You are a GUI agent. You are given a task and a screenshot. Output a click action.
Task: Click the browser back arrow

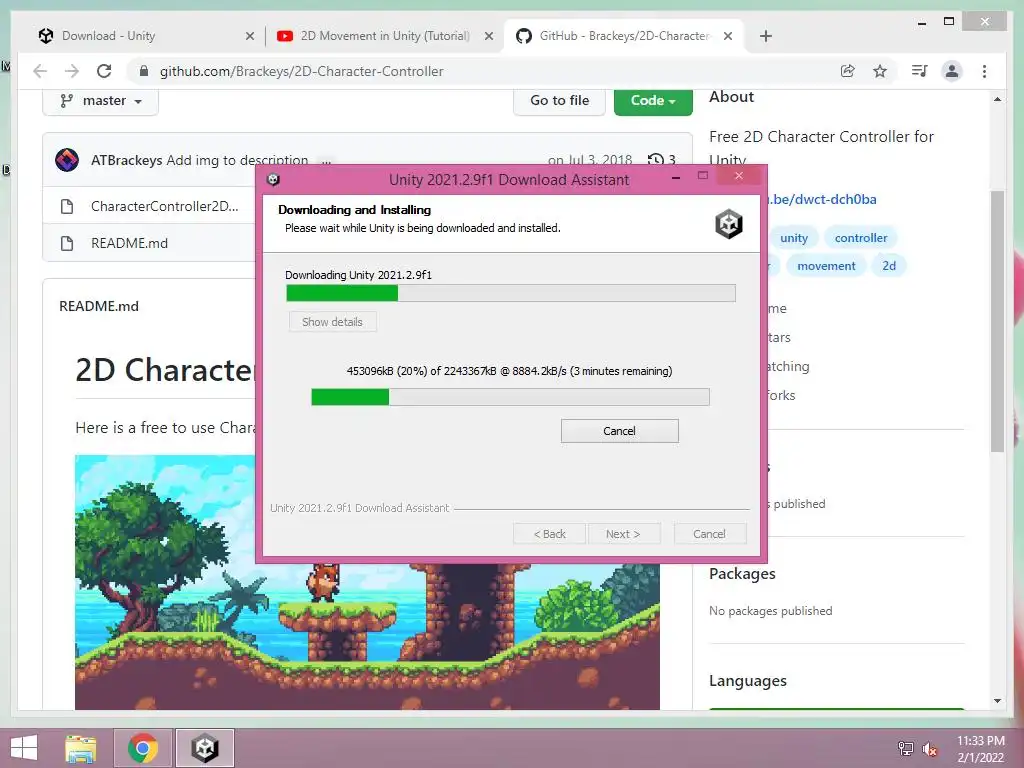(x=40, y=71)
